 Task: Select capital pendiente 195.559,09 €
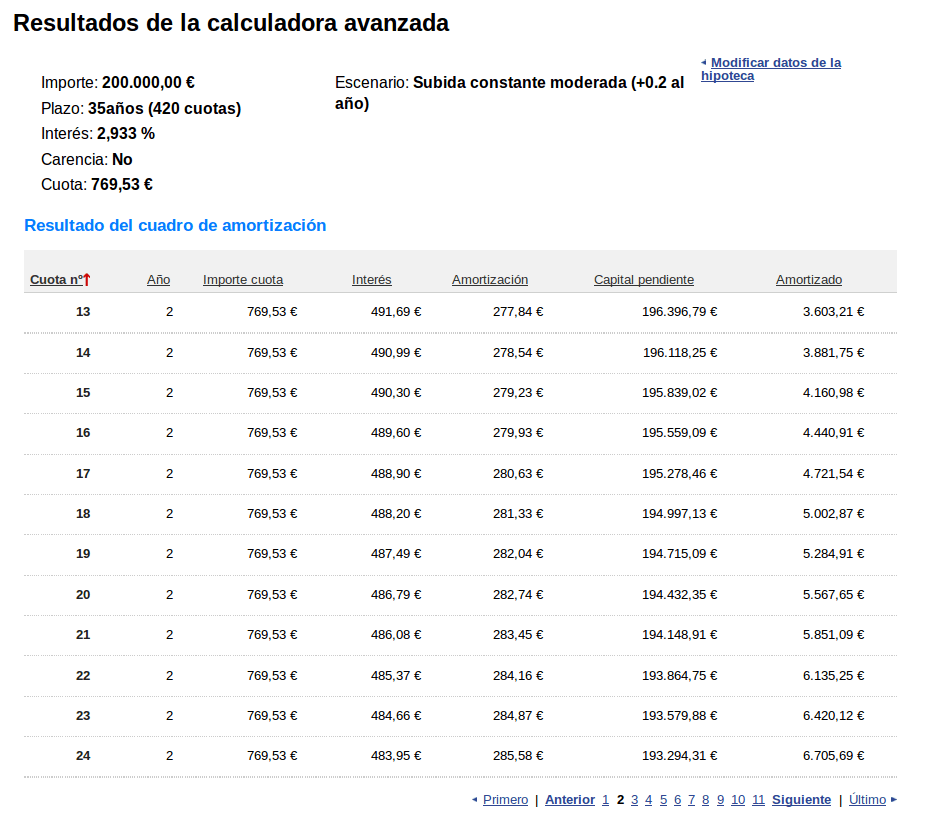679,433
